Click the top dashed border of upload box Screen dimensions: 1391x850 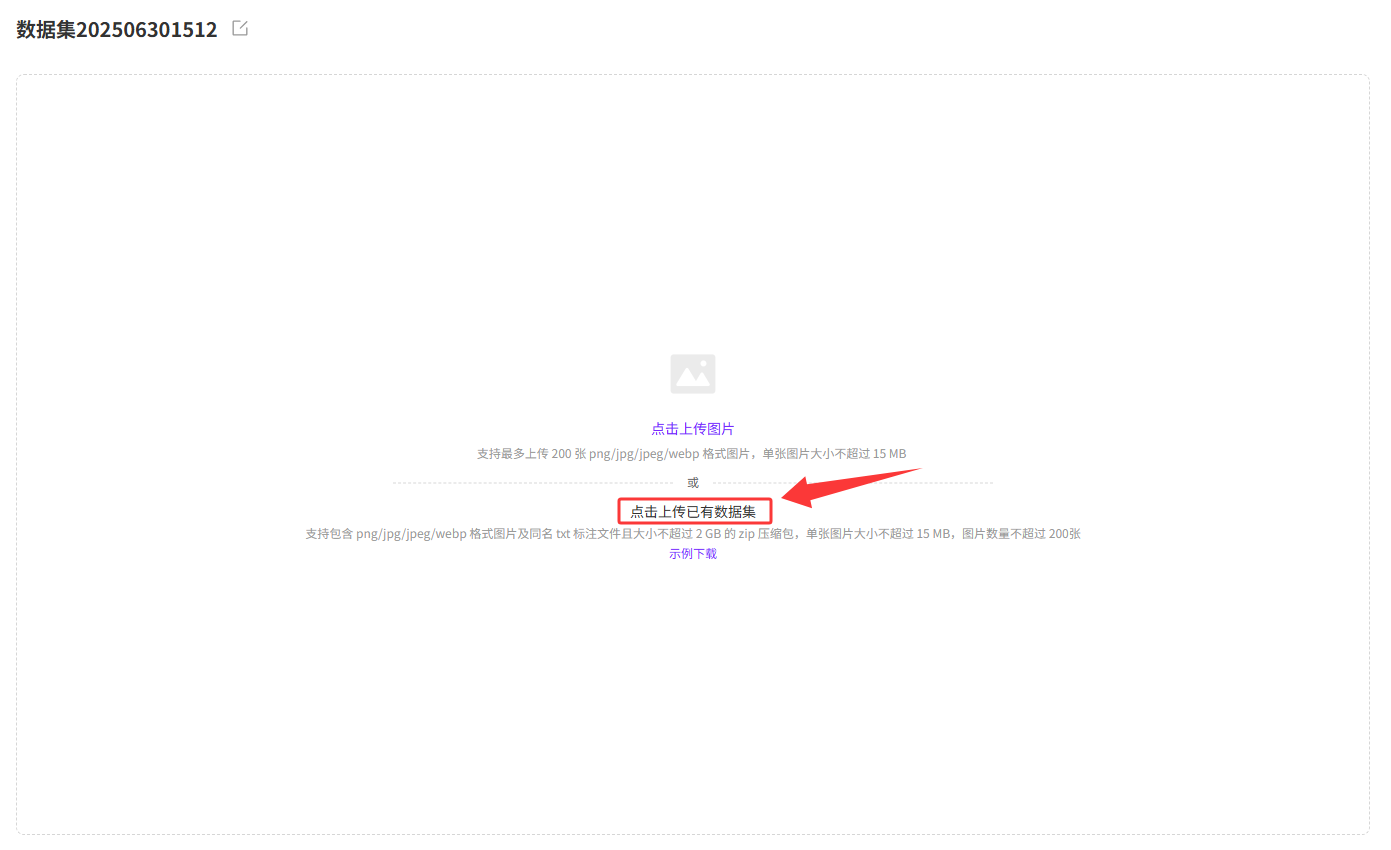tap(693, 75)
